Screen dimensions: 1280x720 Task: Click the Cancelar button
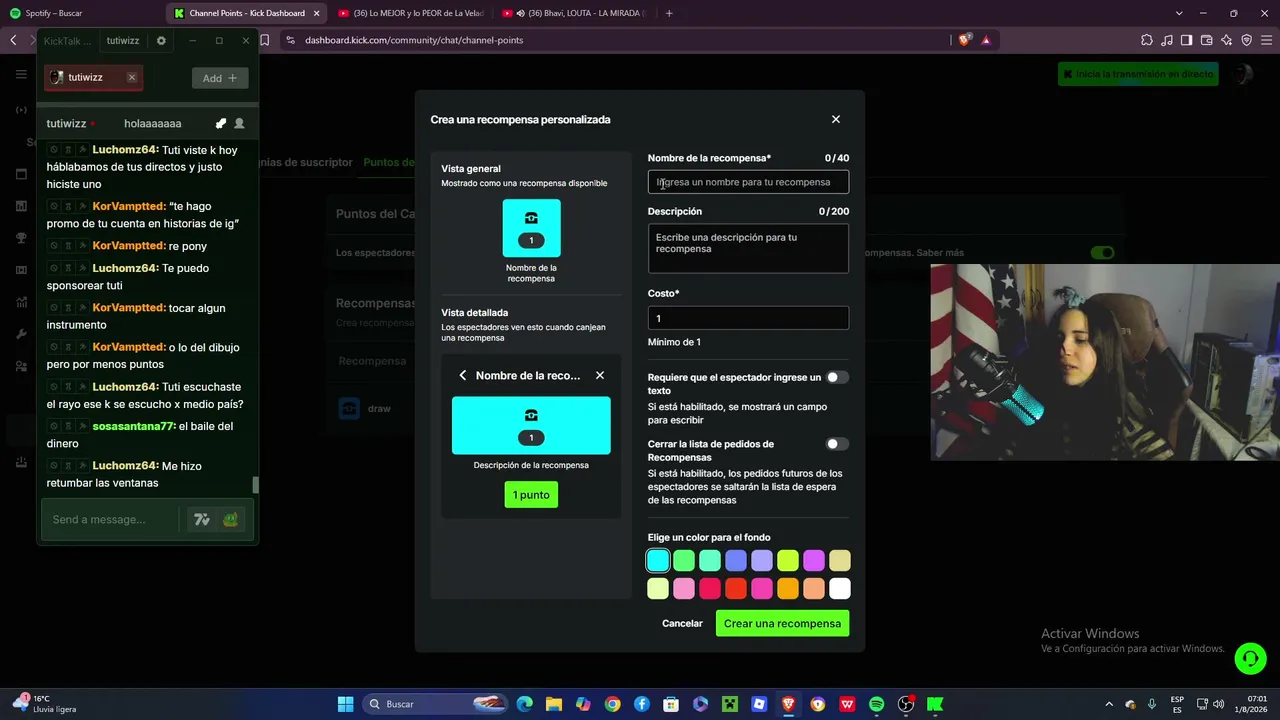682,623
